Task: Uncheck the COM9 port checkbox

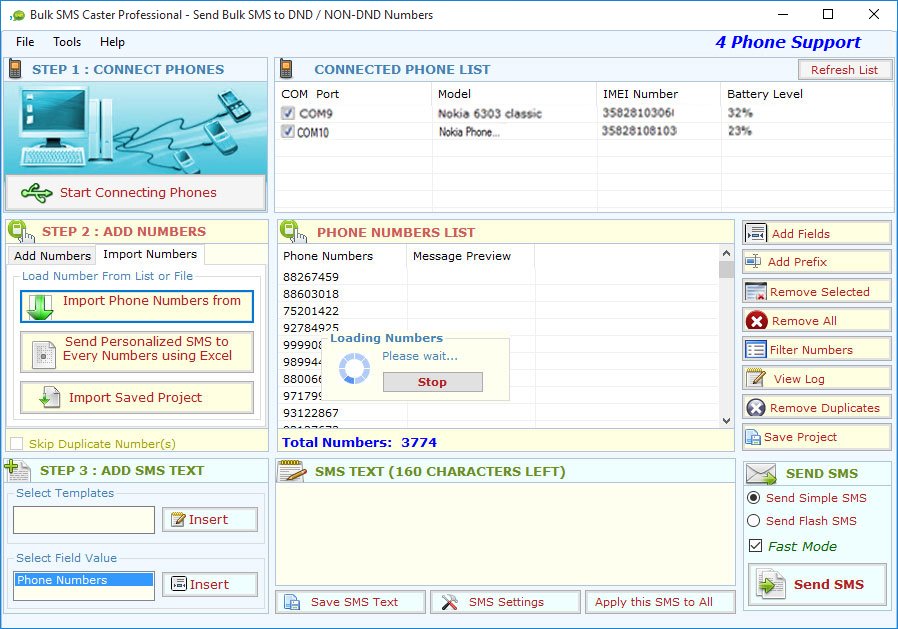Action: (288, 113)
